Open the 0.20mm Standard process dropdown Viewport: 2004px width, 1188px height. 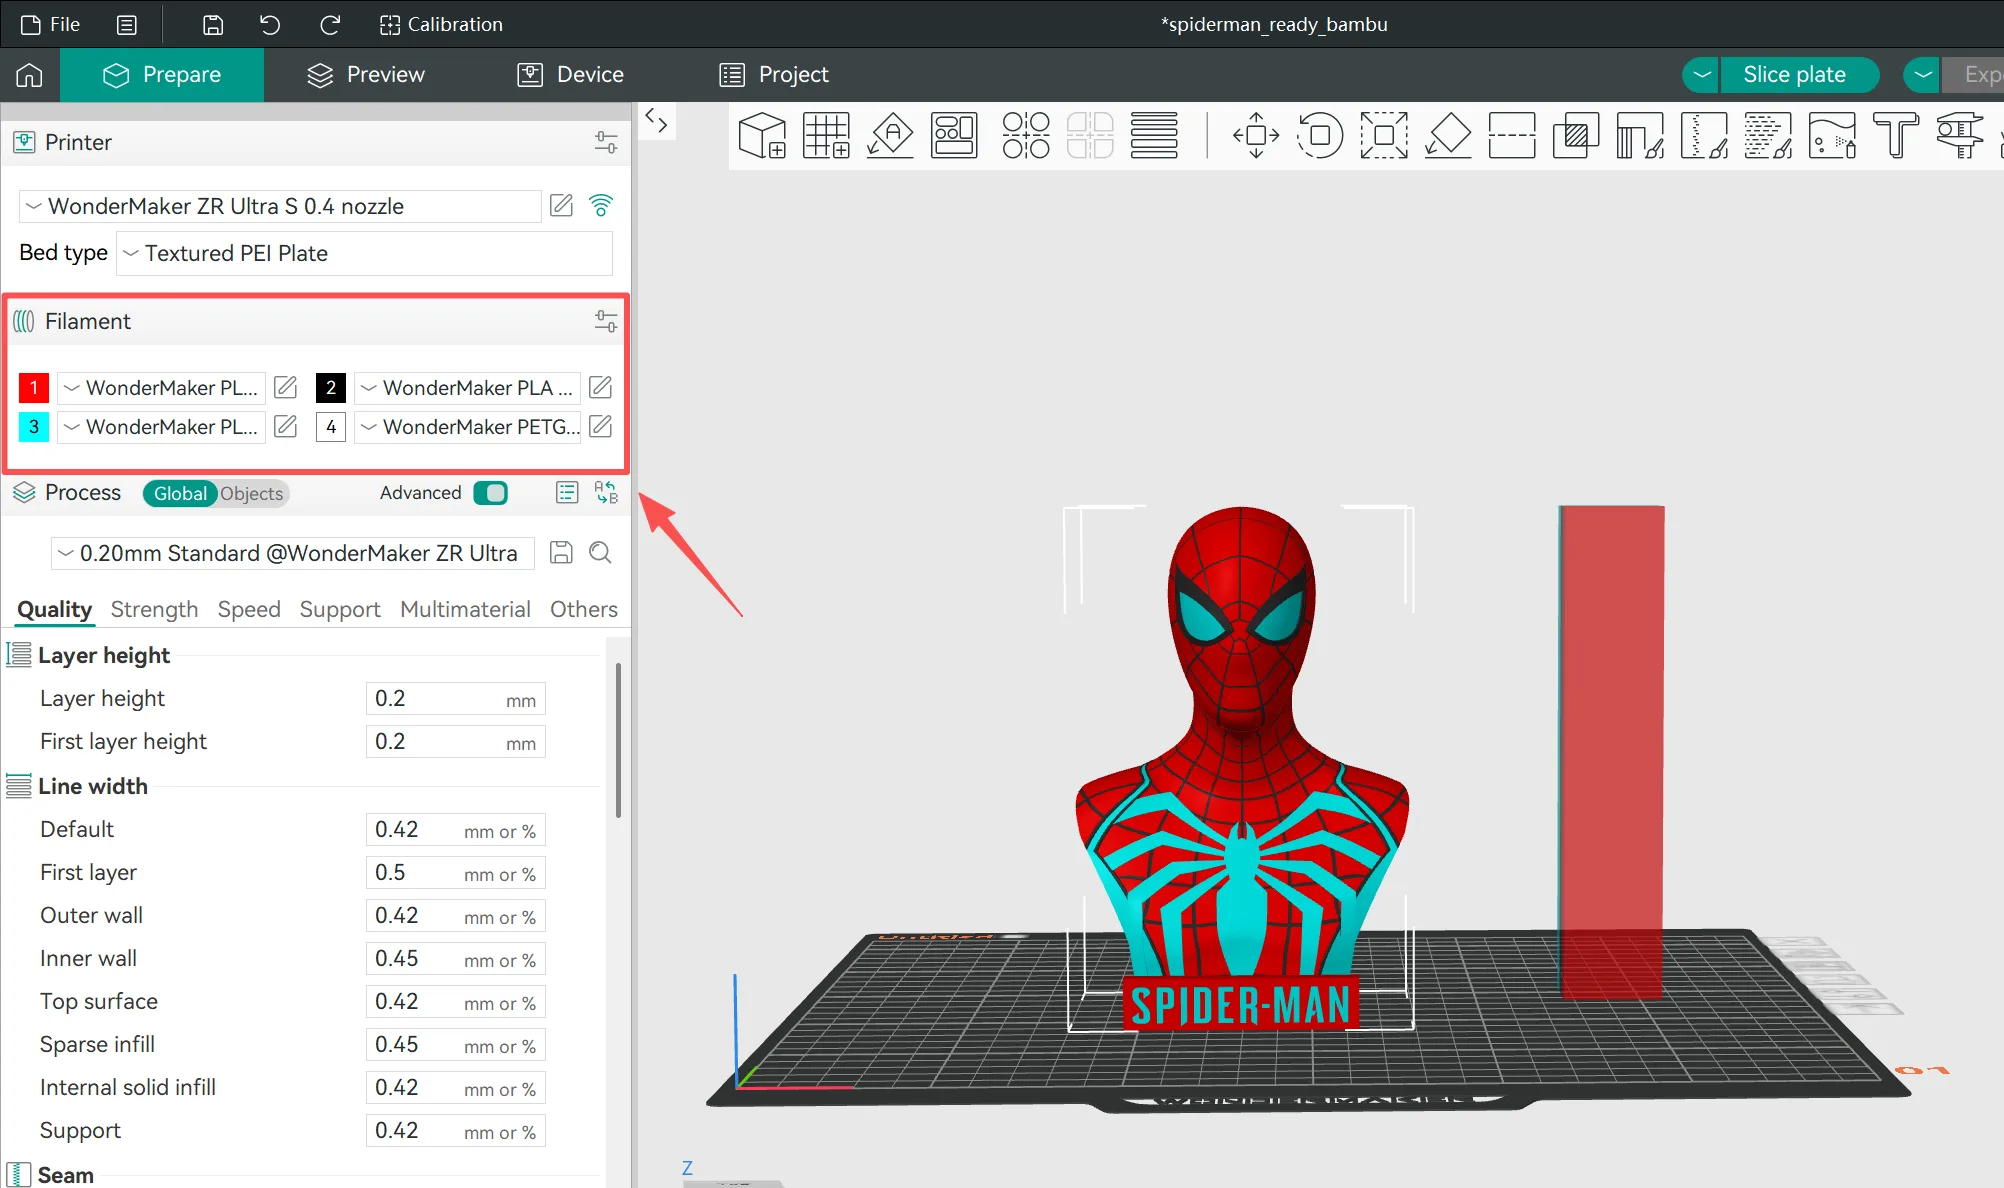point(293,553)
